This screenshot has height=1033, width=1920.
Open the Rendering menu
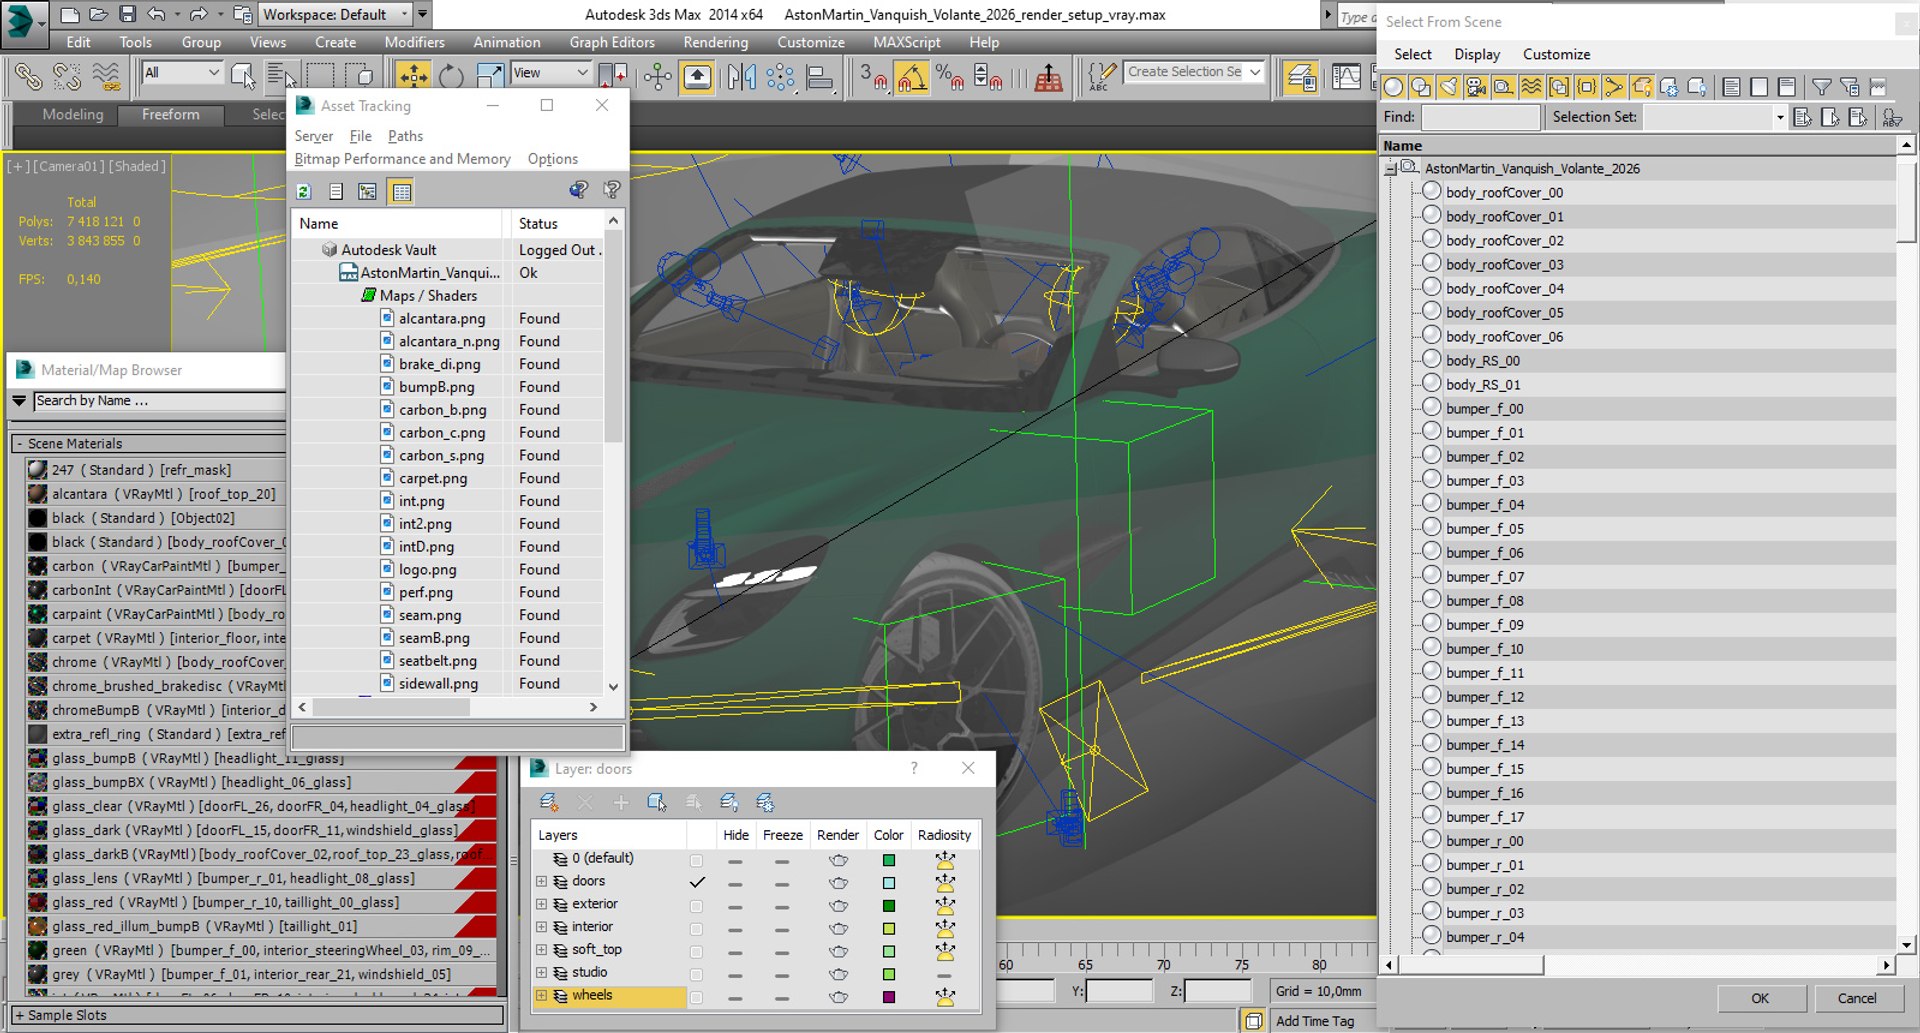pyautogui.click(x=715, y=42)
